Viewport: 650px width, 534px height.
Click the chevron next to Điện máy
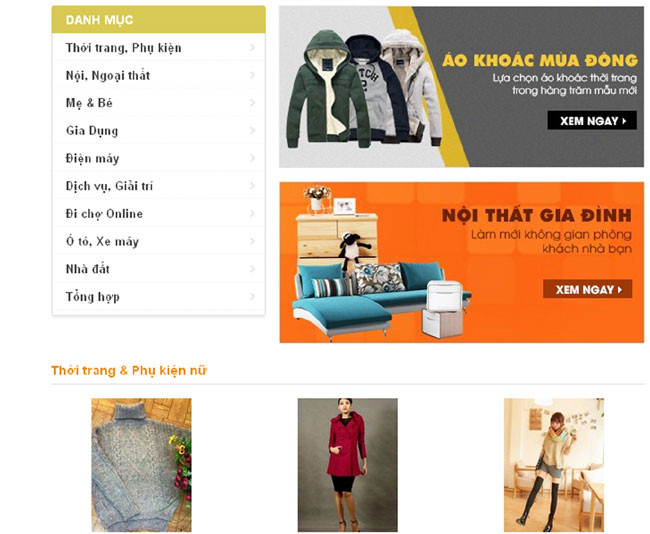tap(252, 158)
